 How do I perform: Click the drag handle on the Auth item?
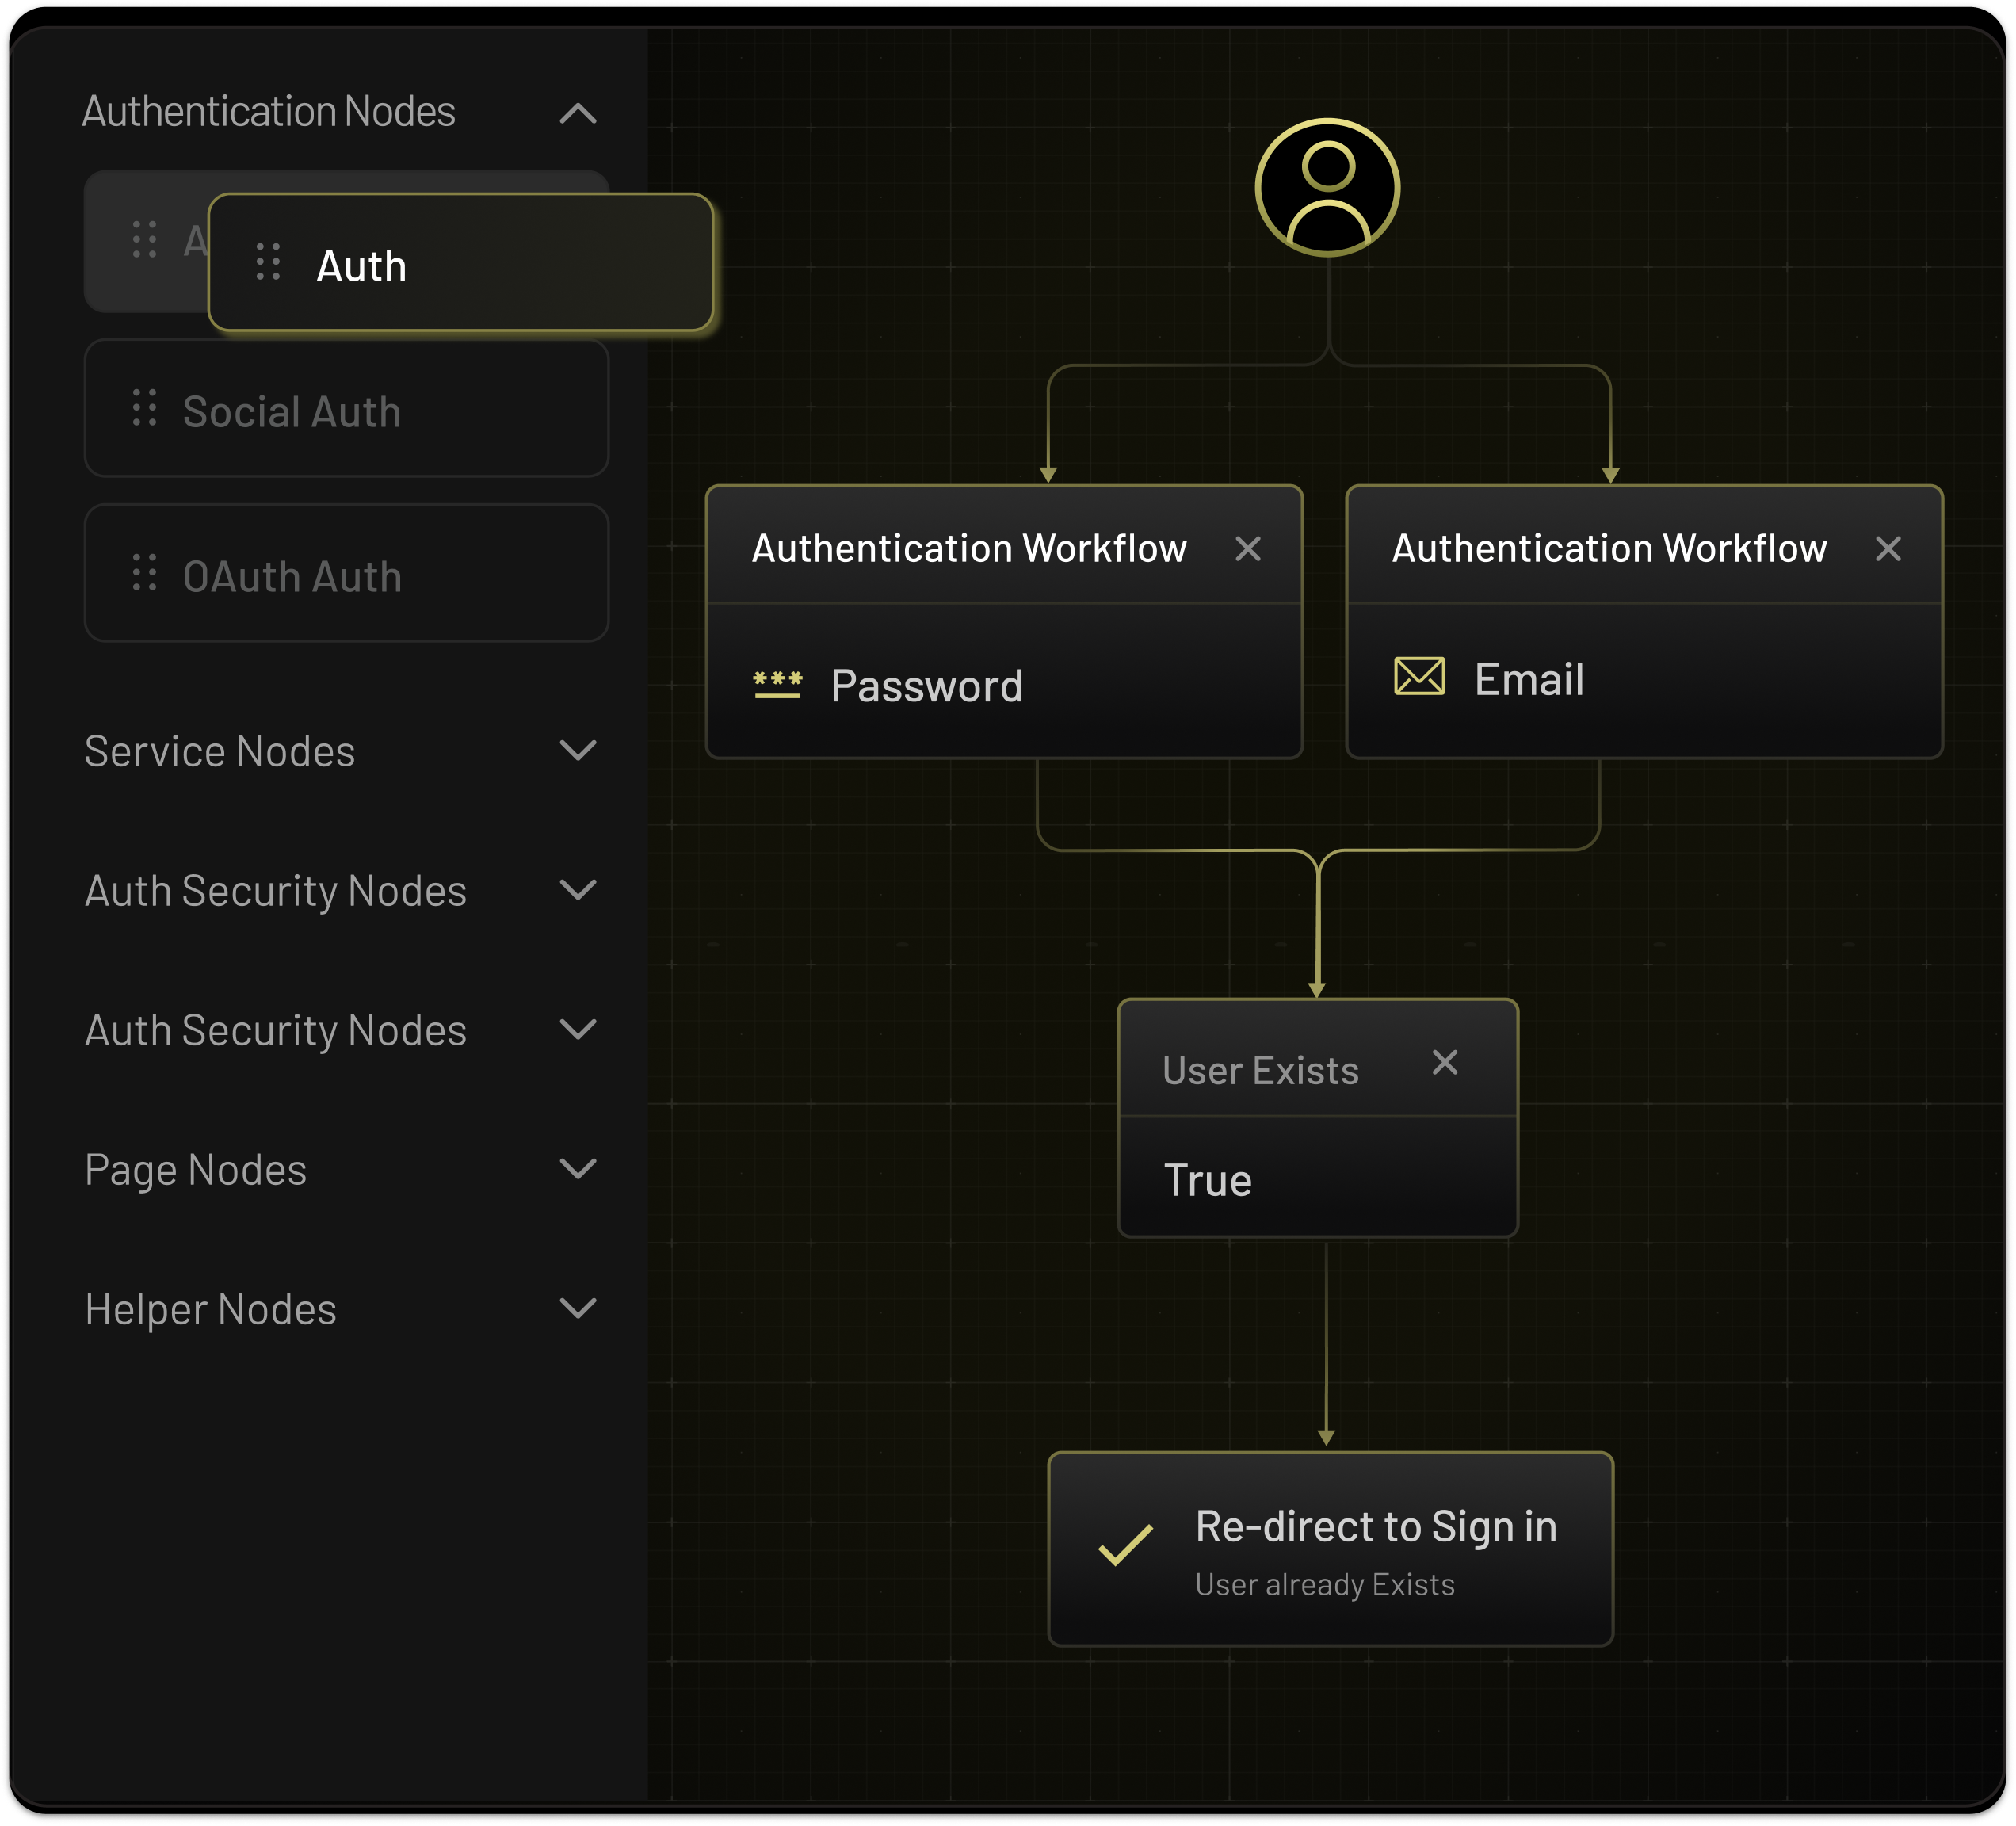tap(267, 264)
